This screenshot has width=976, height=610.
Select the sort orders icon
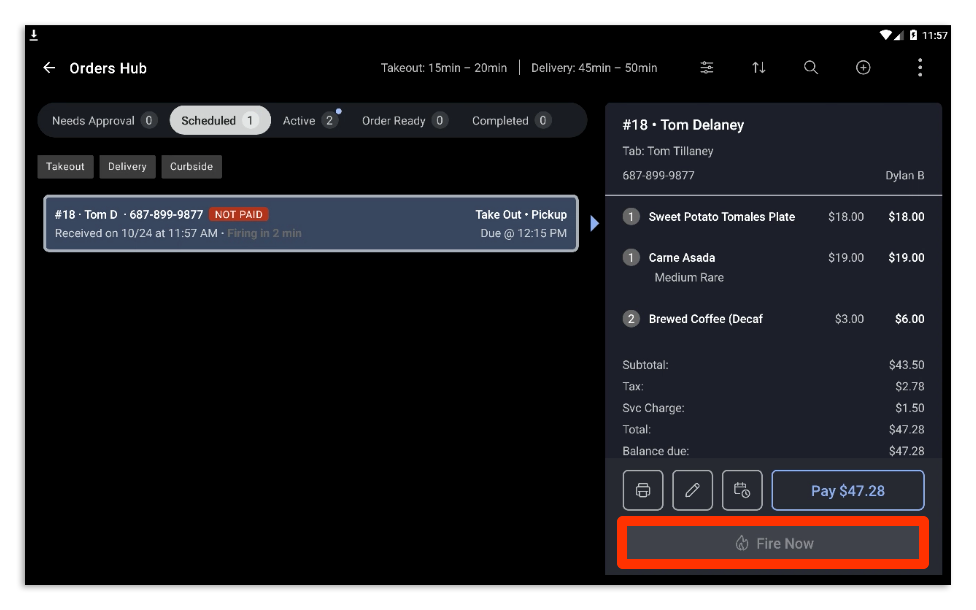point(759,67)
